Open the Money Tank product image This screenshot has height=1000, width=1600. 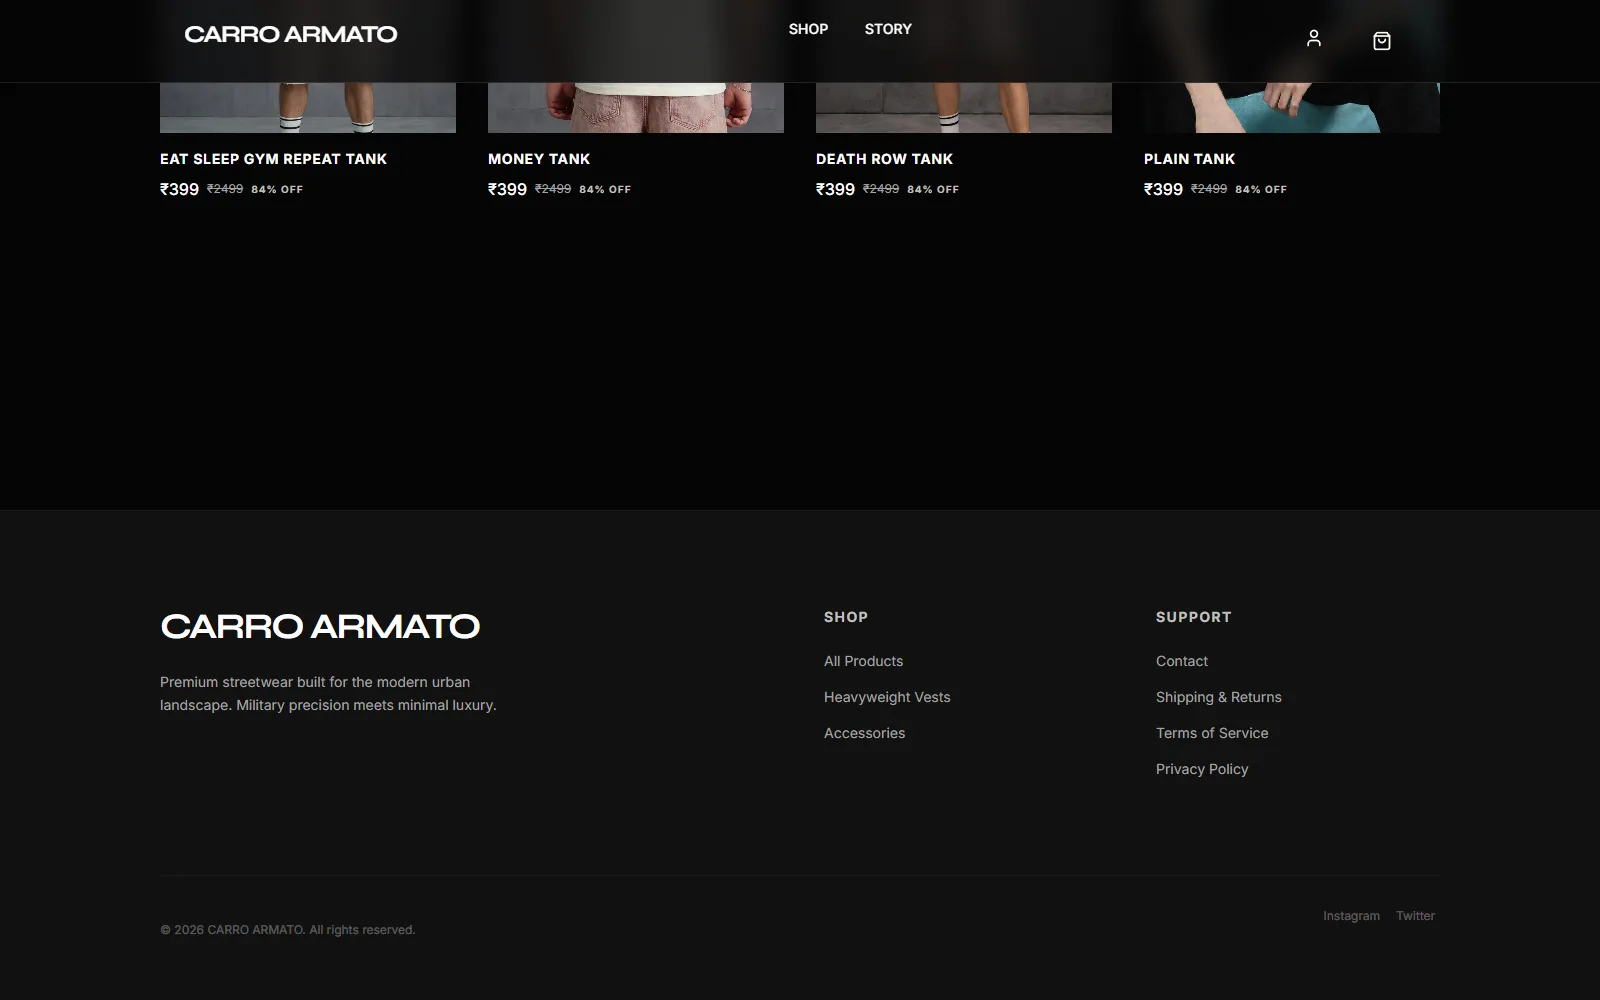tap(636, 107)
